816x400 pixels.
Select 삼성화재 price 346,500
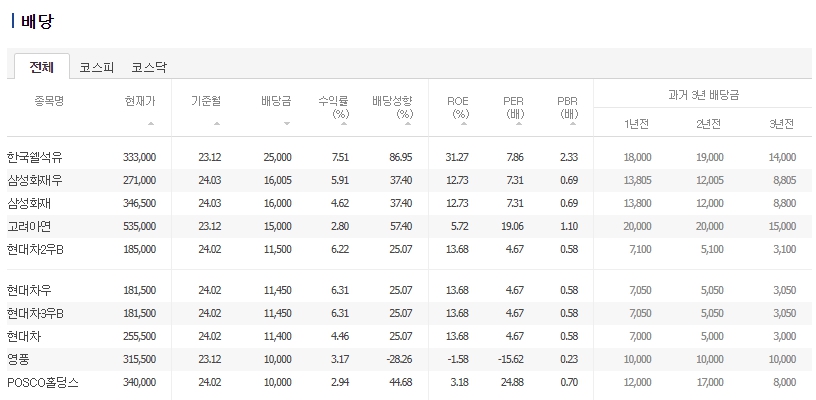coord(139,203)
